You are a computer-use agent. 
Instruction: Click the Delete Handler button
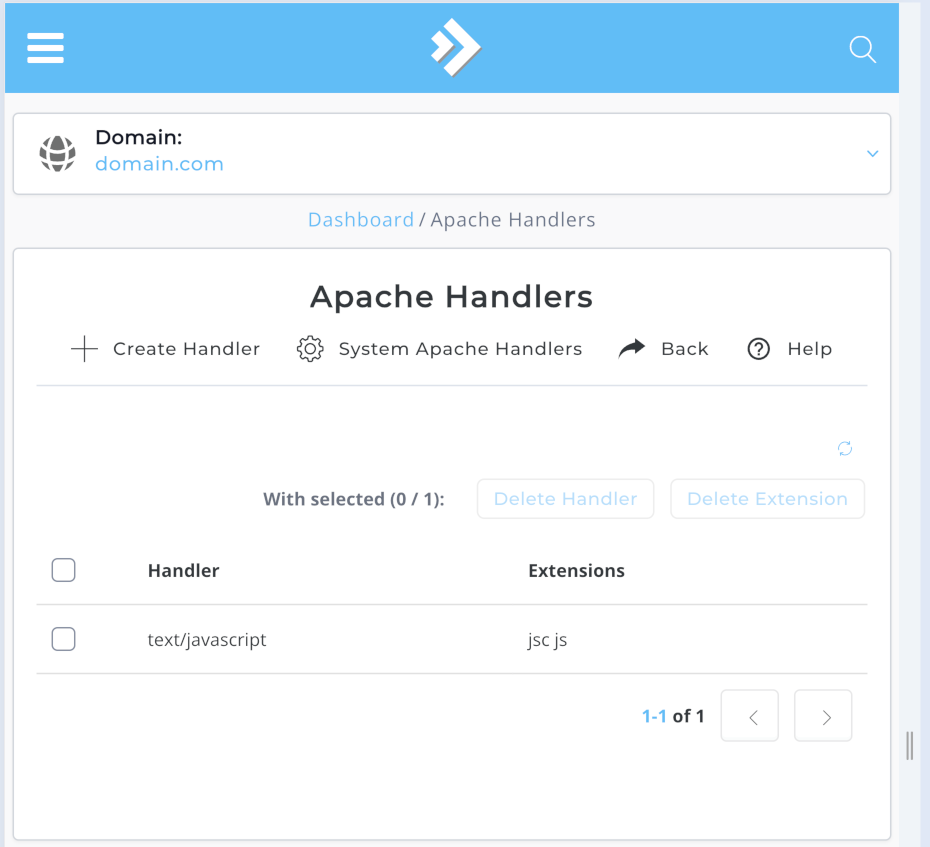565,498
